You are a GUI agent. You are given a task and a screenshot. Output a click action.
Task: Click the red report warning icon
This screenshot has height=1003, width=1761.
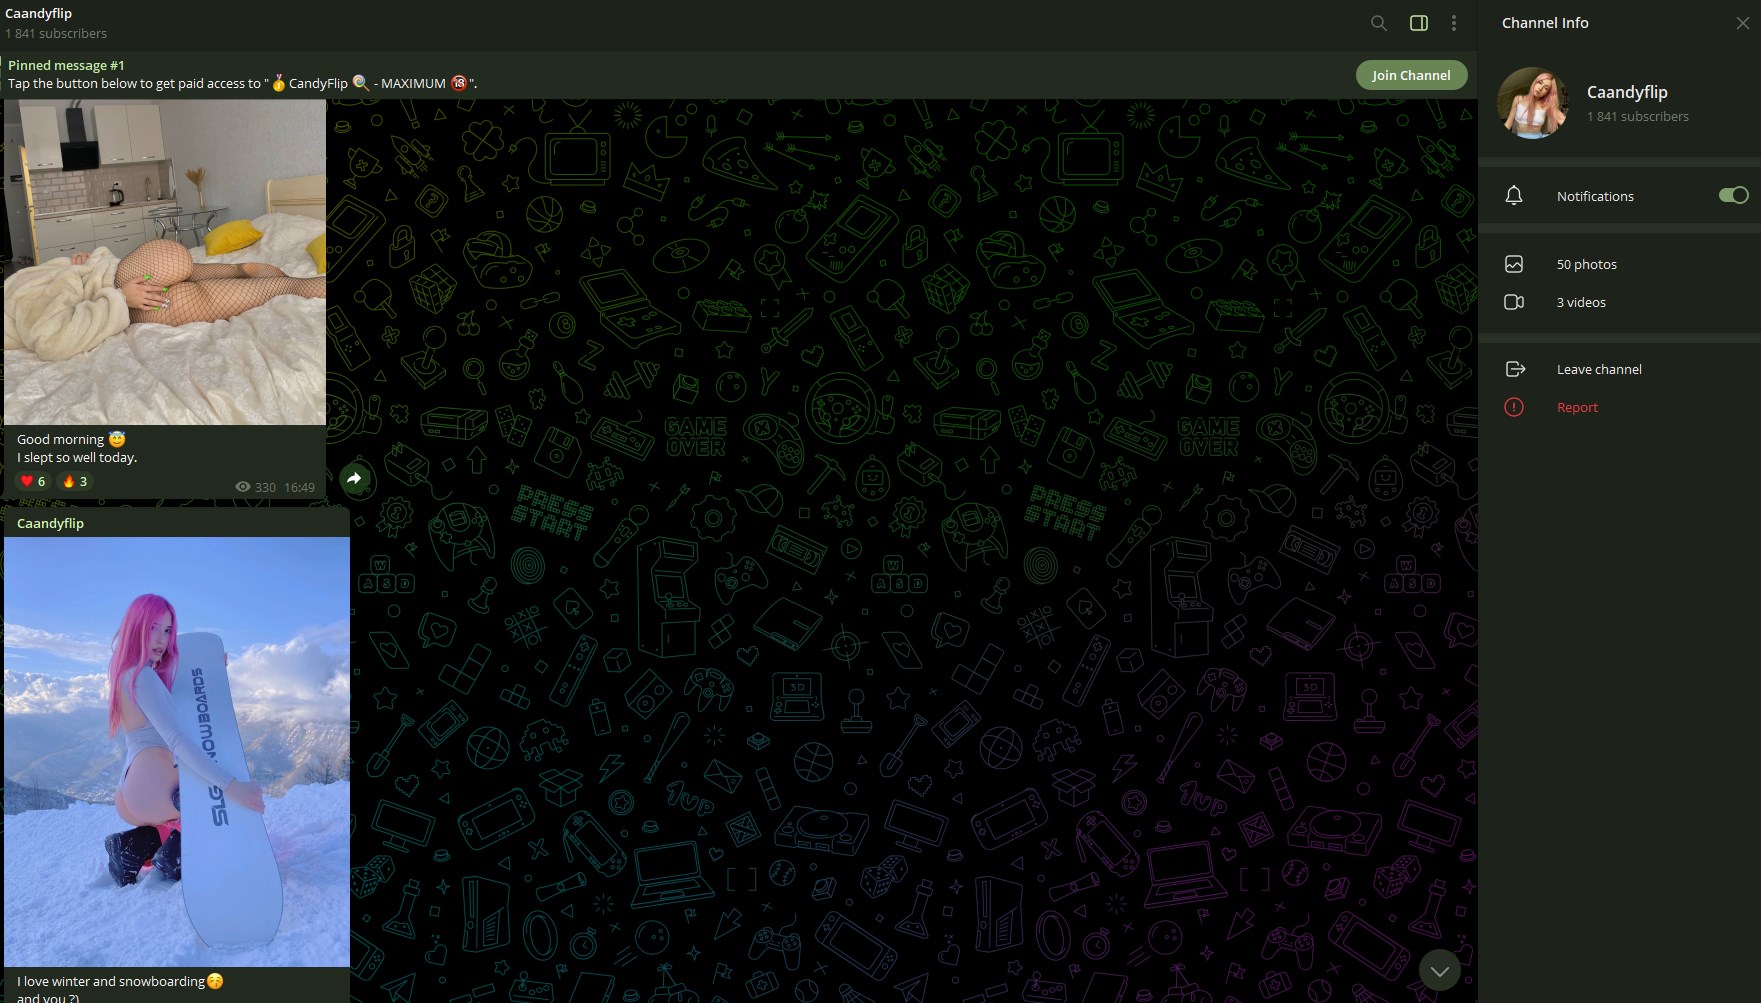[x=1514, y=407]
